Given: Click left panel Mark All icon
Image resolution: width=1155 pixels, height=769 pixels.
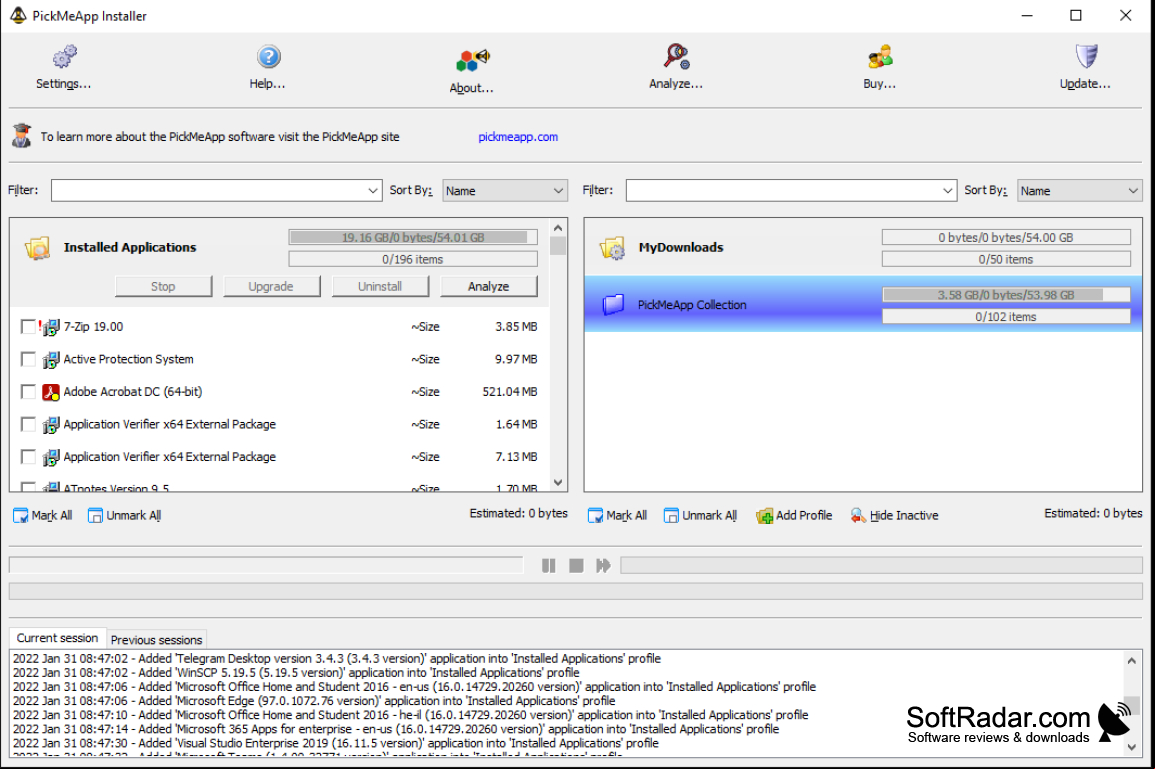Looking at the screenshot, I should tap(21, 516).
